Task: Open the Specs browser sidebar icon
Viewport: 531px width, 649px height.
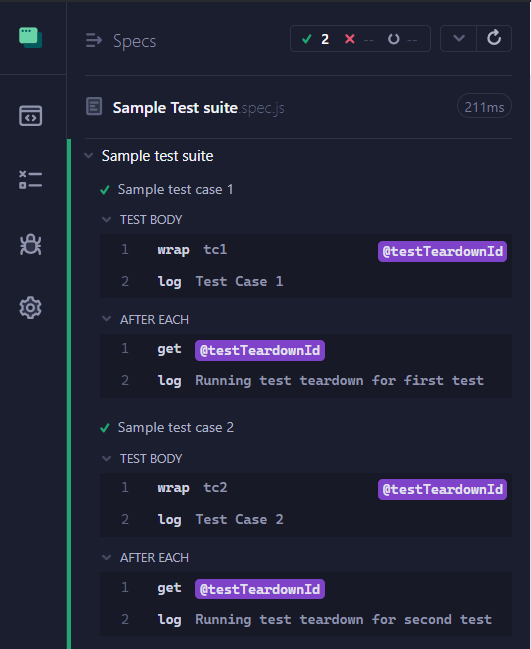Action: point(30,116)
